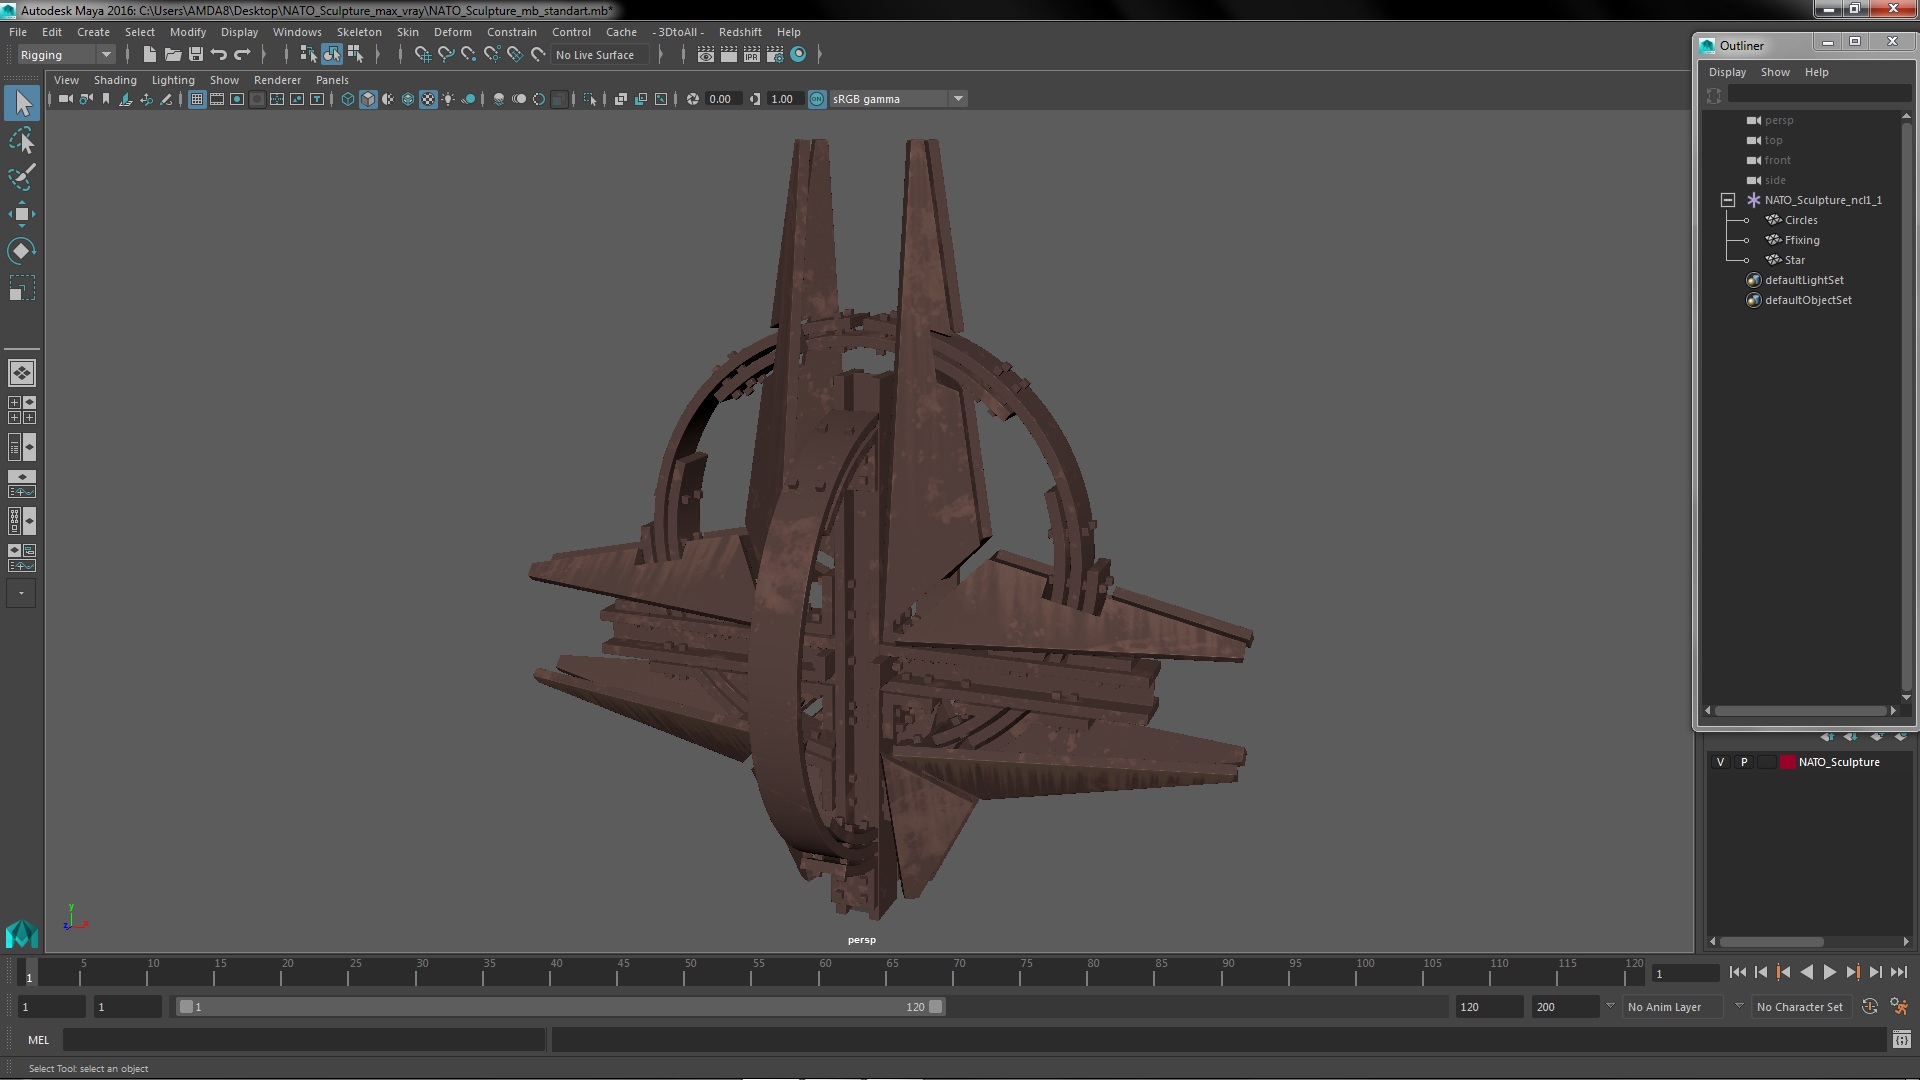Toggle playback P on NATO_Sculpture layer
The image size is (1920, 1080).
[1744, 762]
